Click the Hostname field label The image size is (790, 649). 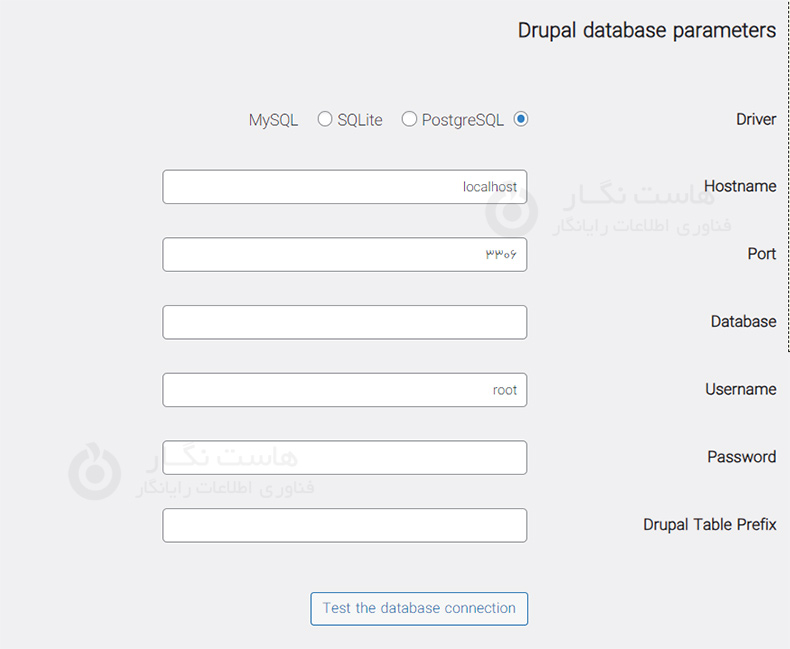click(740, 186)
